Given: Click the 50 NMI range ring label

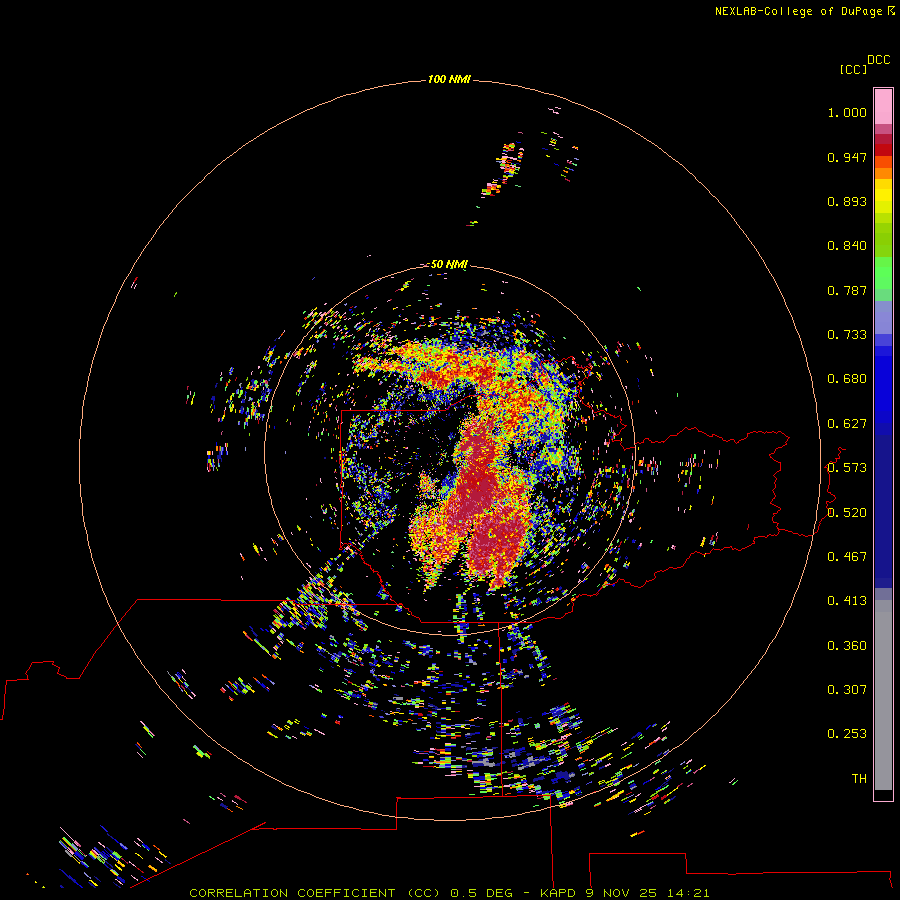Looking at the screenshot, I should [x=449, y=264].
